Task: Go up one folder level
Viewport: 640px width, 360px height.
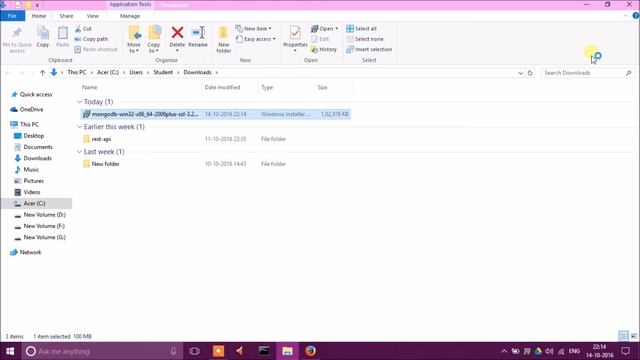Action: [x=42, y=73]
